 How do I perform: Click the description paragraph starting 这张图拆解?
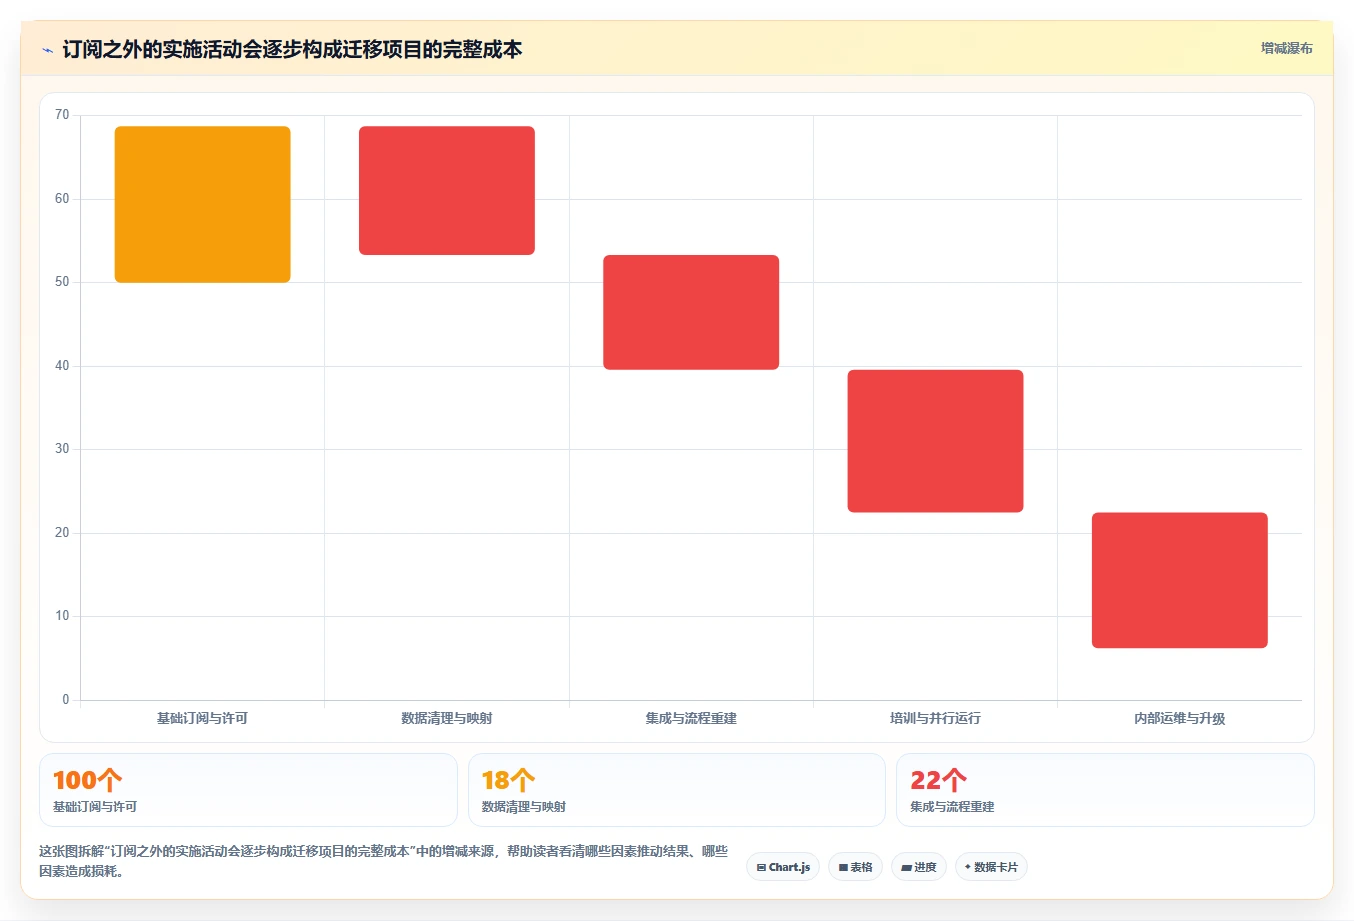(385, 861)
